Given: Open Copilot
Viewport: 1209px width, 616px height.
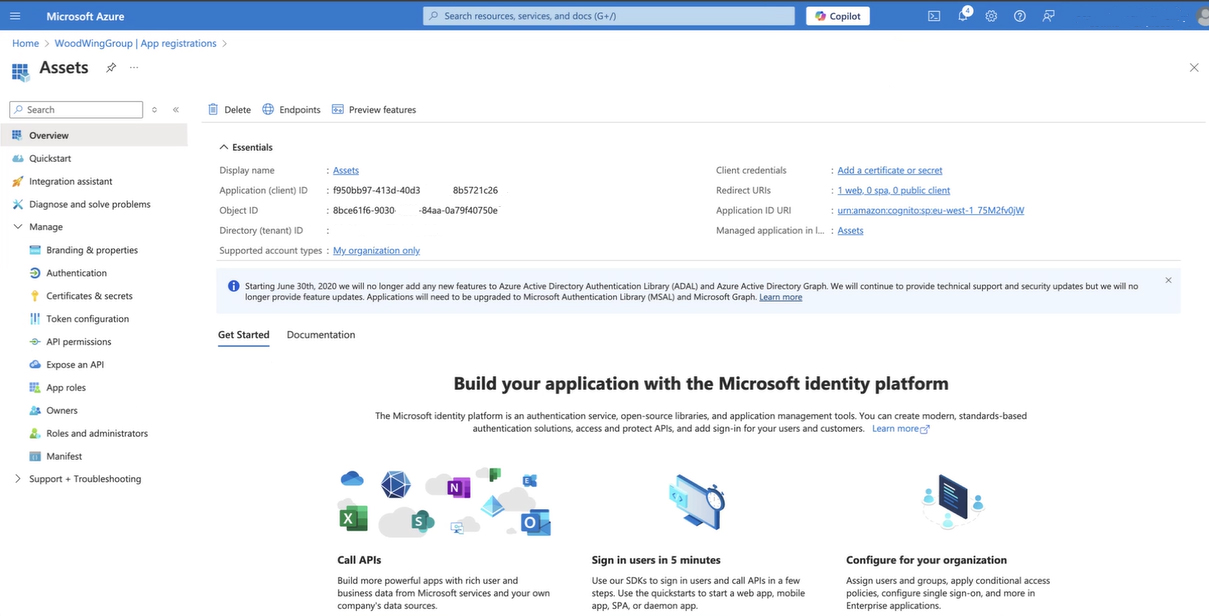Looking at the screenshot, I should coord(838,16).
